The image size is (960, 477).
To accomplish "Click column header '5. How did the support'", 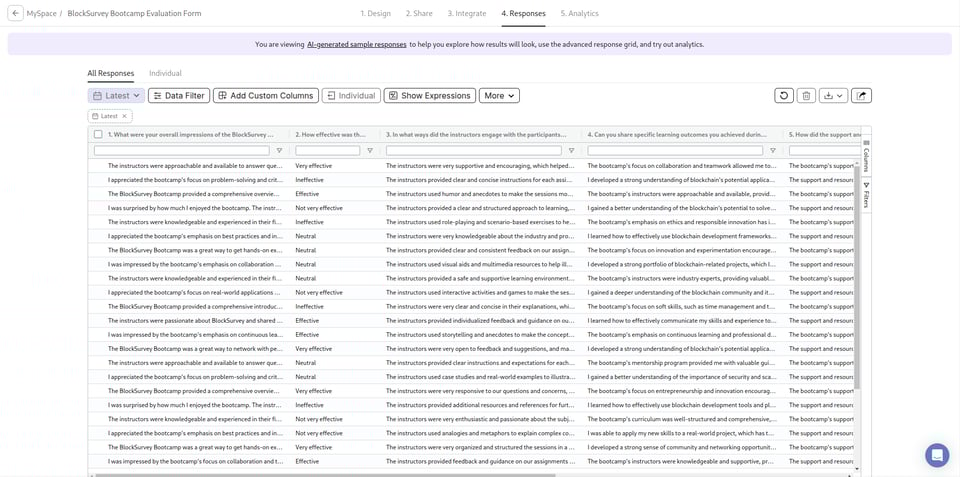I will click(x=825, y=134).
